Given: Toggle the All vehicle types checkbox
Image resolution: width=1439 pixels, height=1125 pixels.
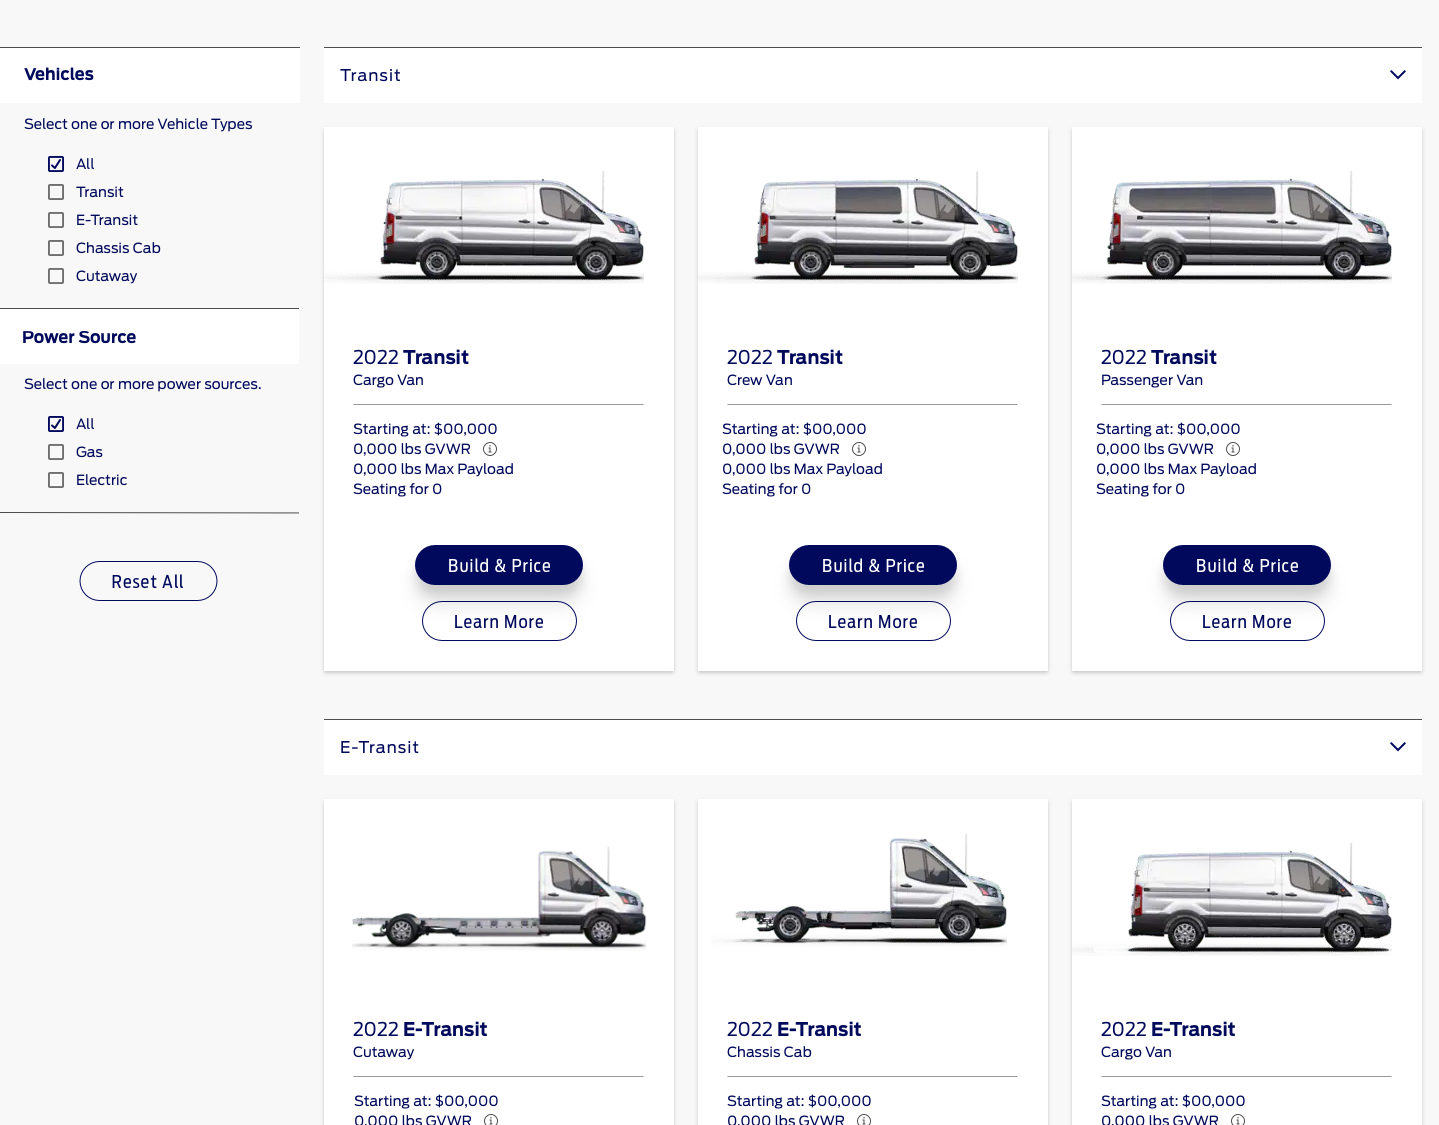Looking at the screenshot, I should click(56, 164).
